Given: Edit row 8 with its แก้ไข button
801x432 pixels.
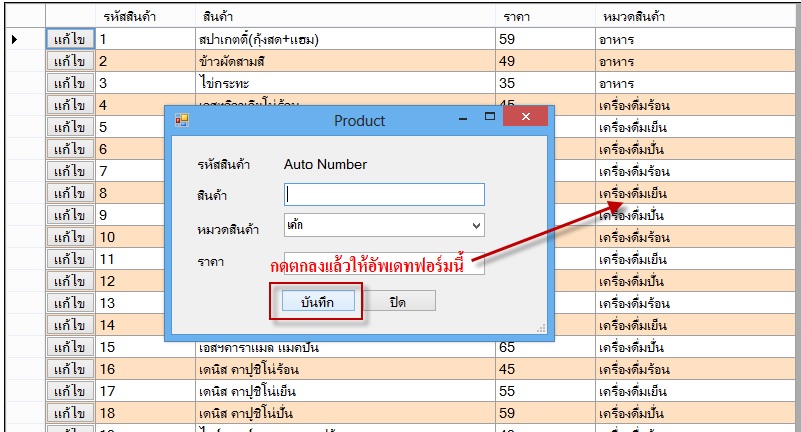Looking at the screenshot, I should click(x=70, y=193).
